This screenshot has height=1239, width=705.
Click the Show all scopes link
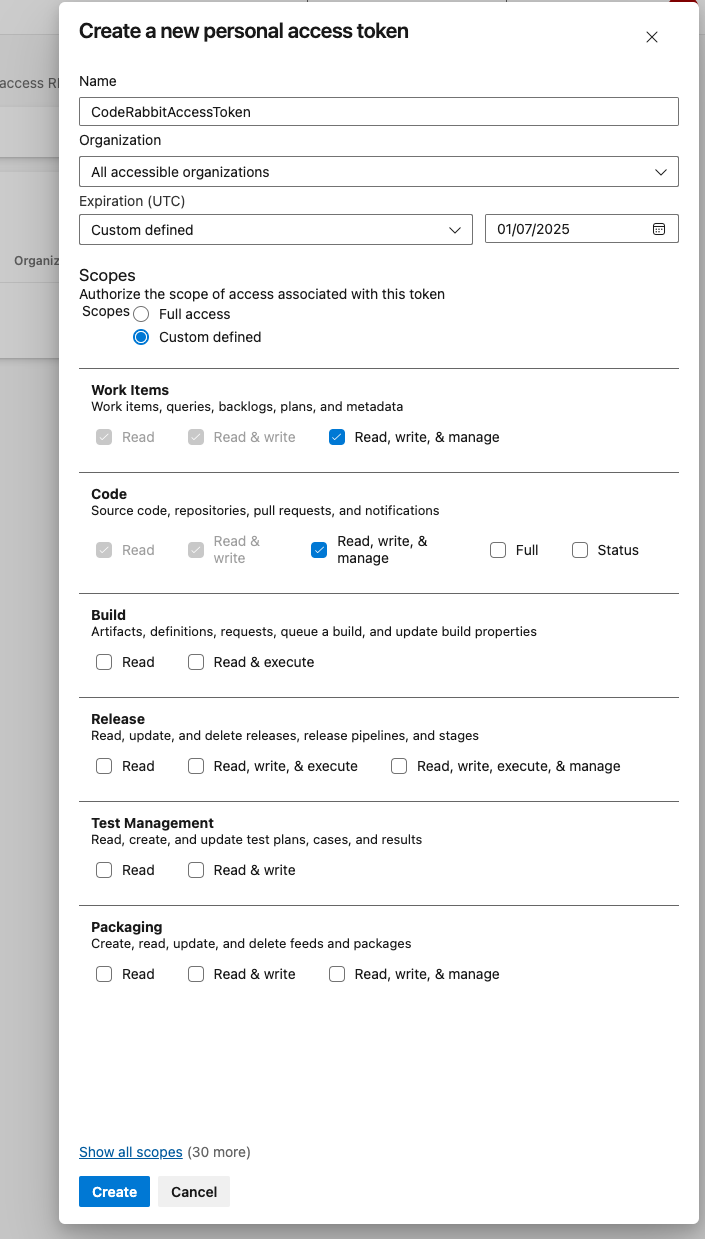tap(130, 1152)
